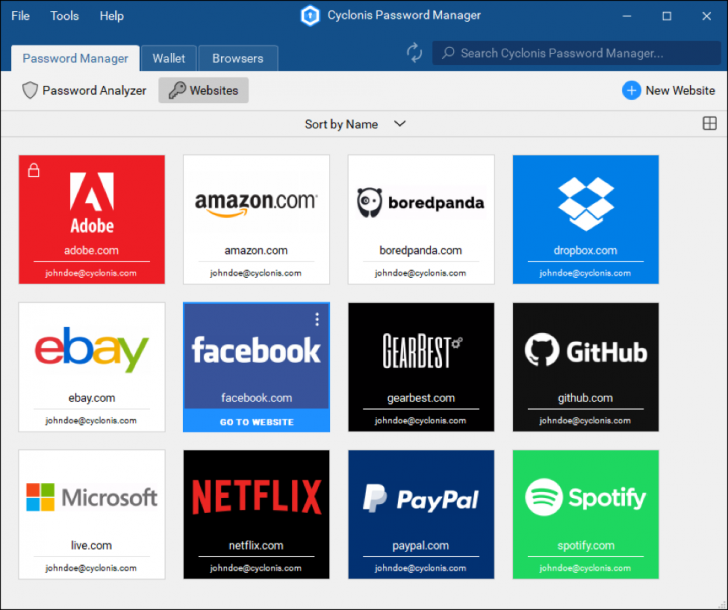Click the email under gearbest.com

click(421, 421)
